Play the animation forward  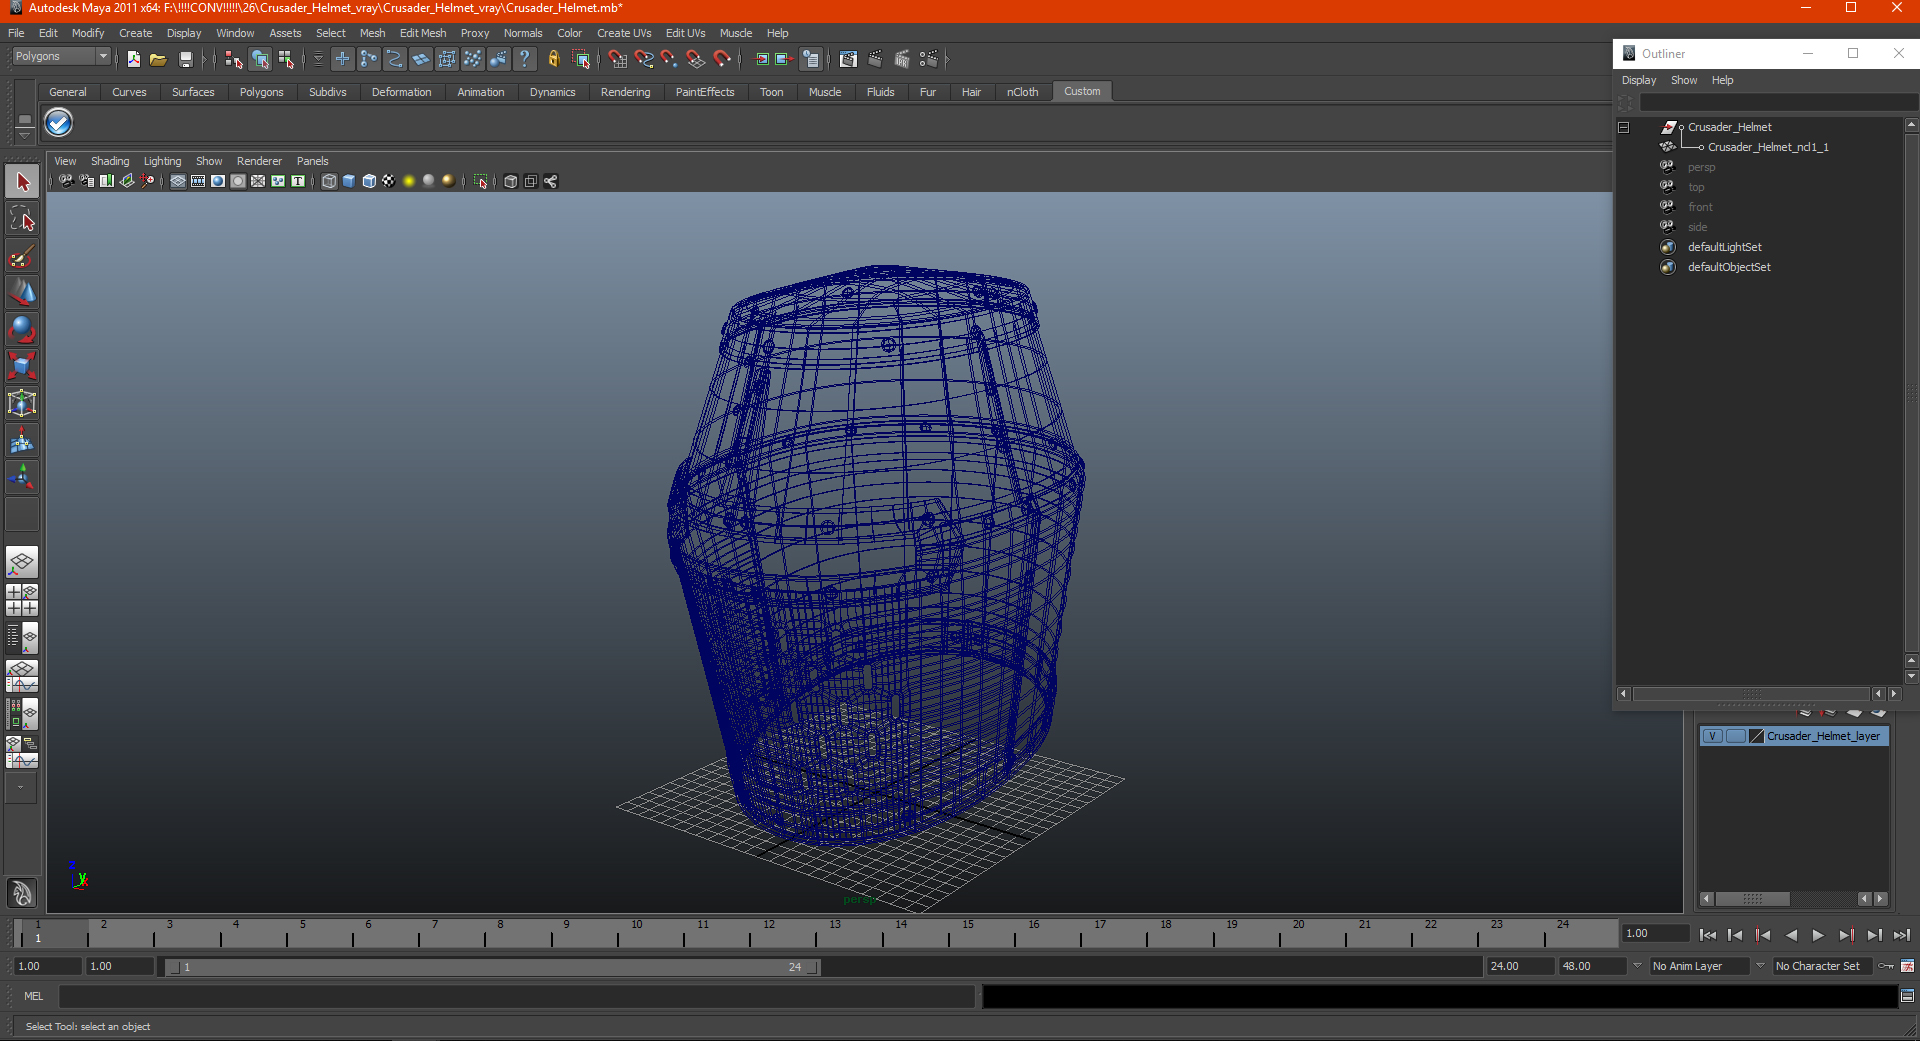tap(1818, 935)
